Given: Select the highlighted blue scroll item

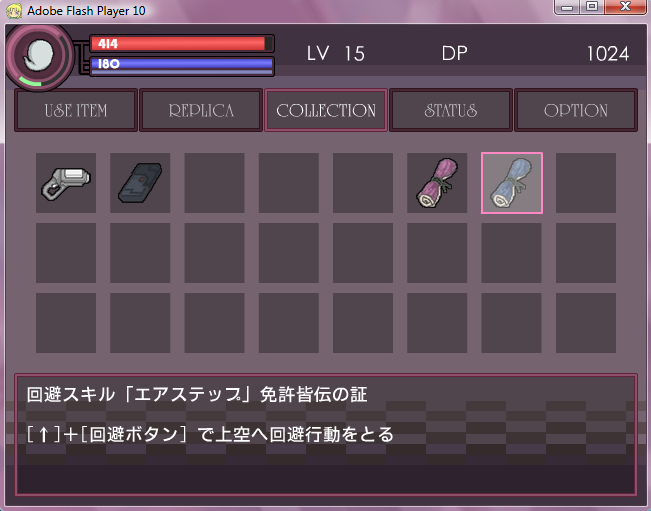Looking at the screenshot, I should pyautogui.click(x=512, y=183).
